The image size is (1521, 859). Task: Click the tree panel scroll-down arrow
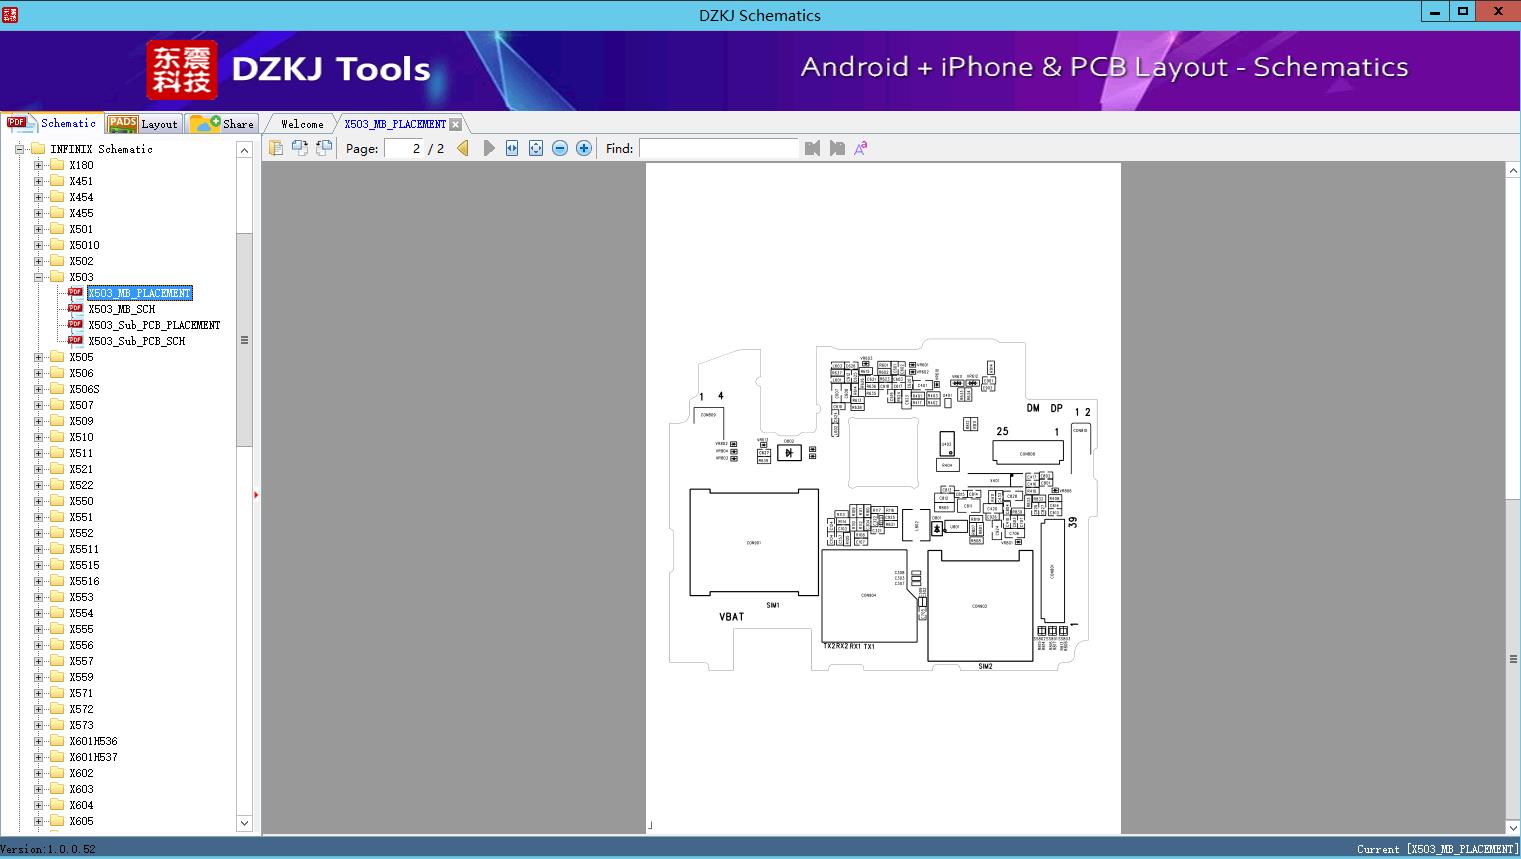tap(244, 823)
